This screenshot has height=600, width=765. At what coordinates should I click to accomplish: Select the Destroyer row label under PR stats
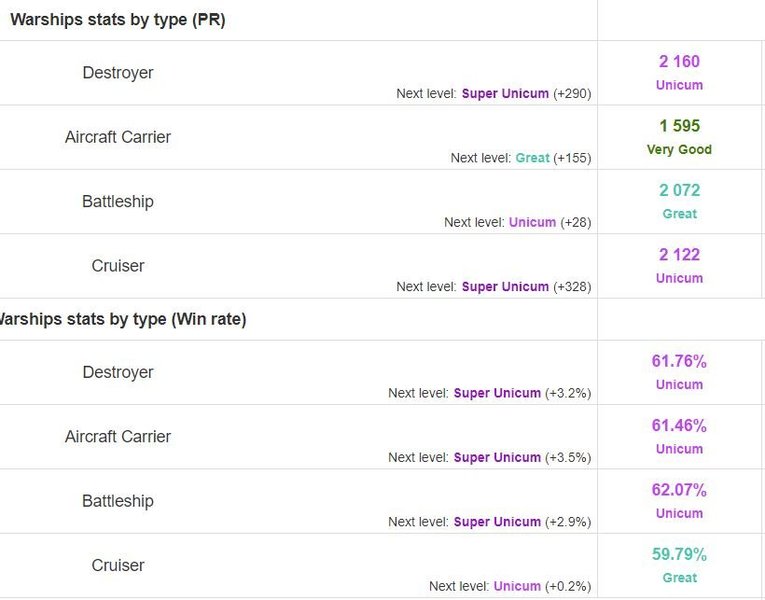(118, 73)
